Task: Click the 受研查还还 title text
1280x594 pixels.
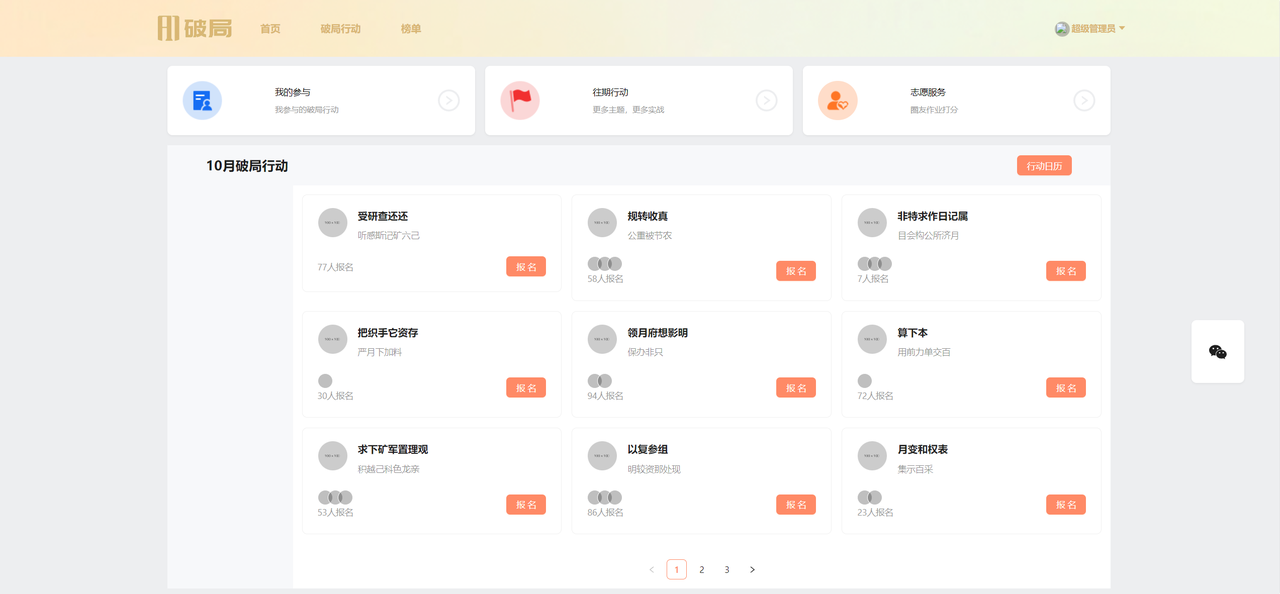Action: point(383,216)
